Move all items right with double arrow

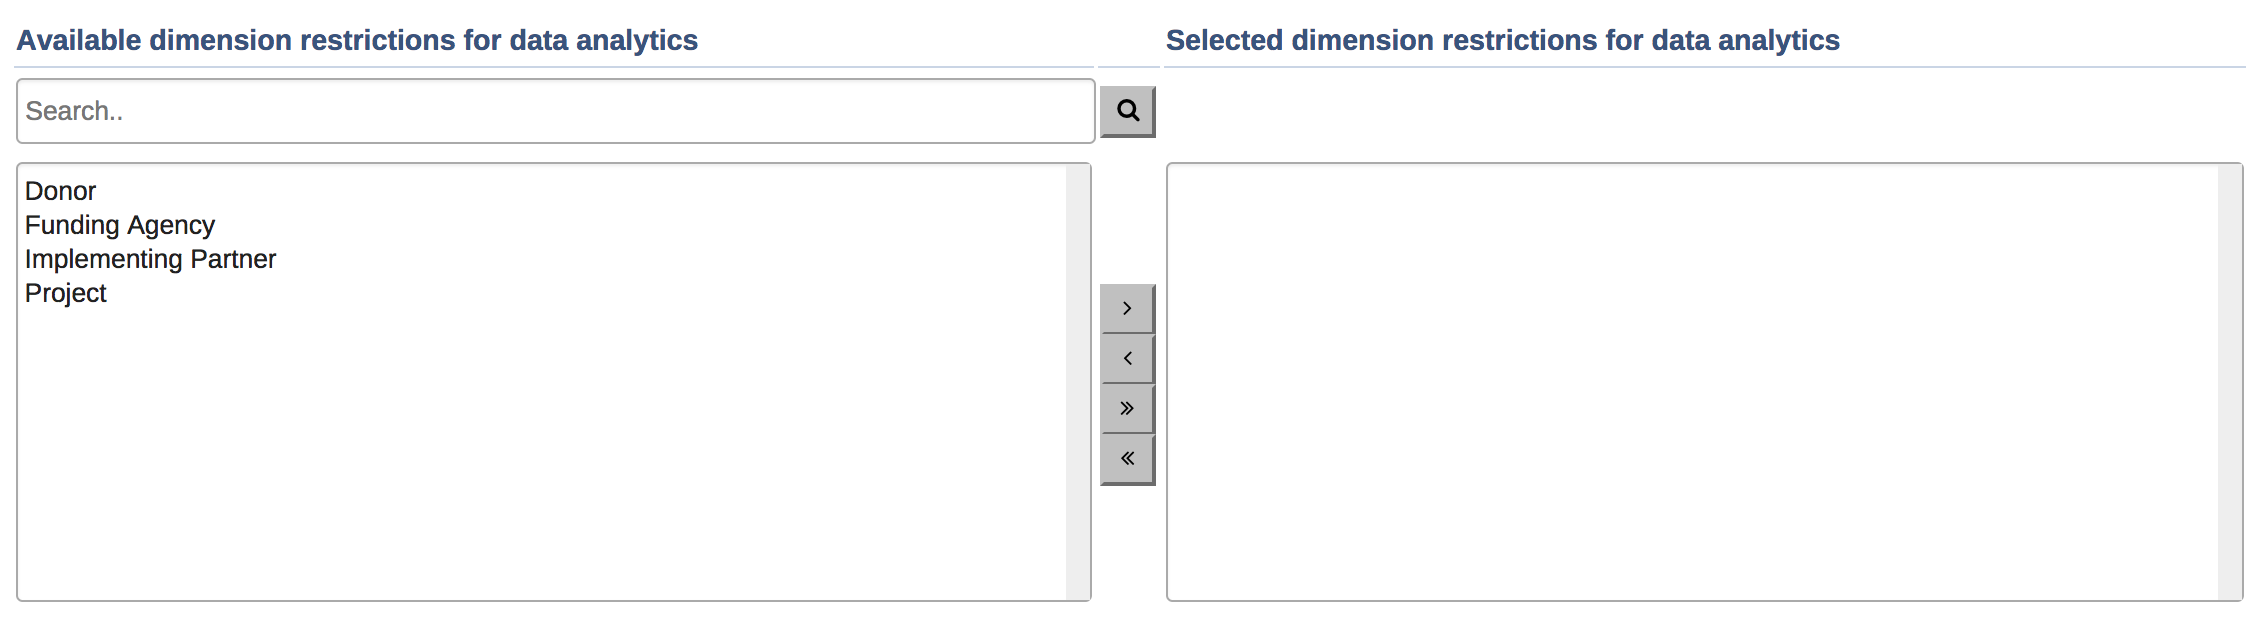1127,409
